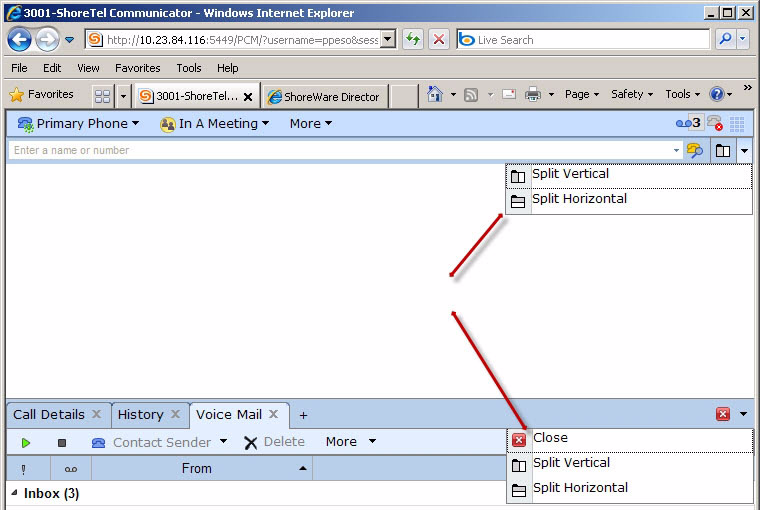Click the Stop playback square button

(x=62, y=443)
